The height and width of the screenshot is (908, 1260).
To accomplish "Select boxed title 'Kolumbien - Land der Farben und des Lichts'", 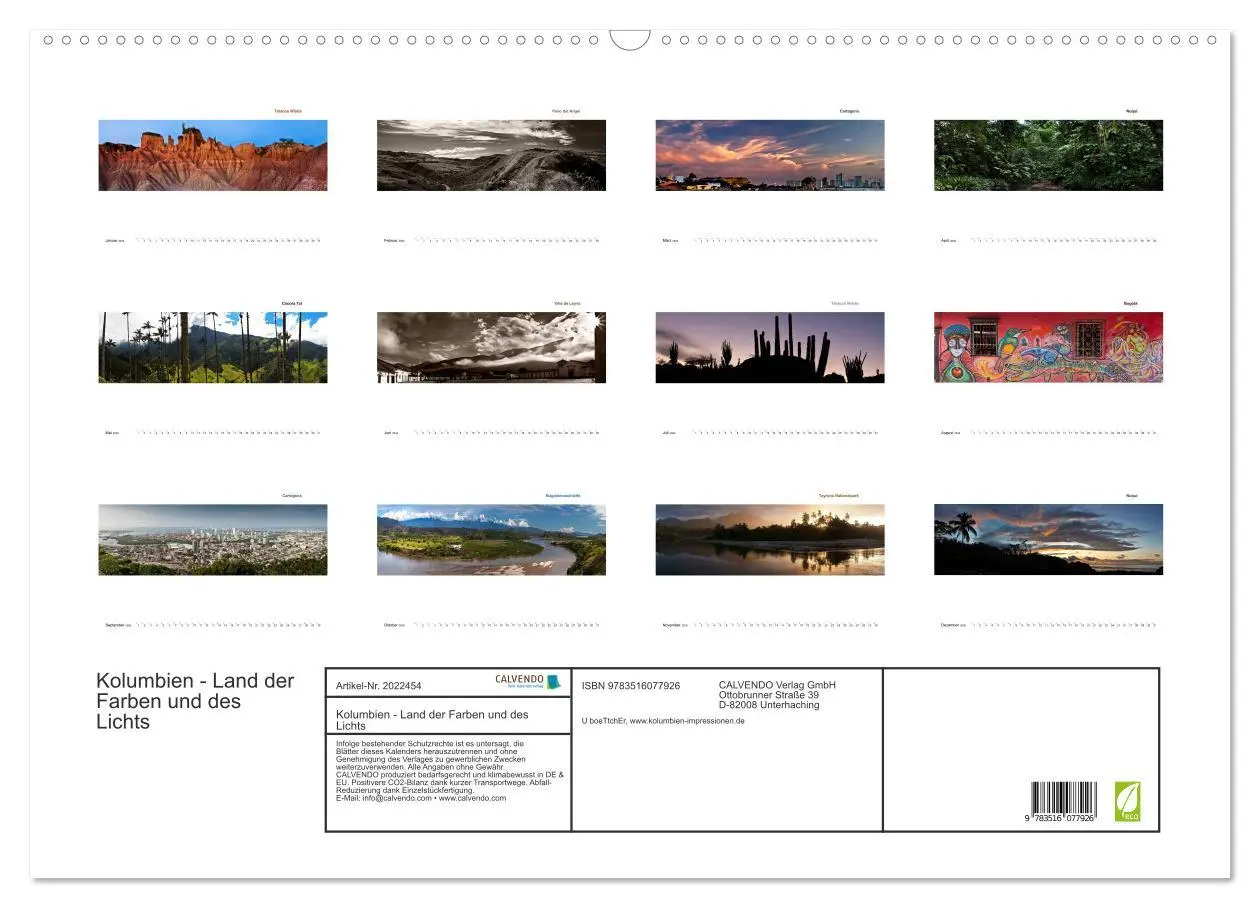I will click(432, 720).
